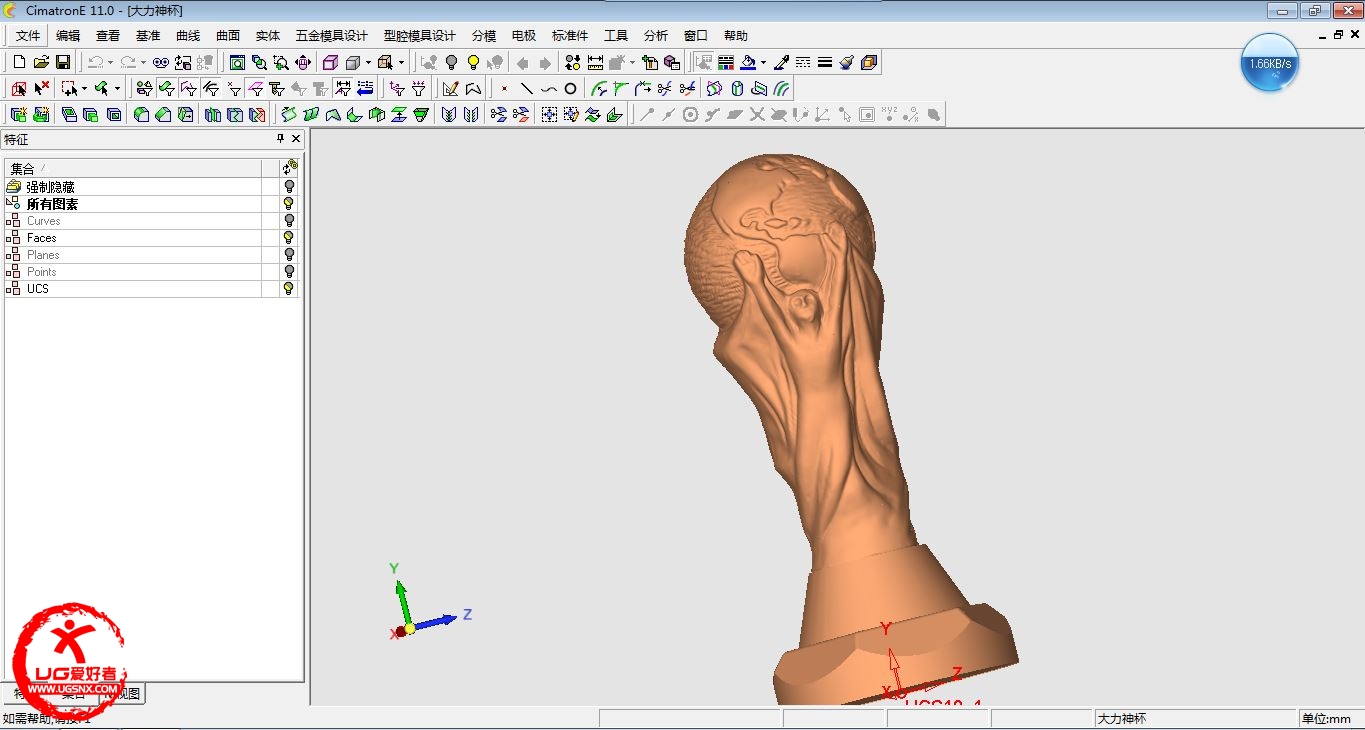
Task: Zoom to fit all with the framed magnifier icon
Action: point(237,62)
